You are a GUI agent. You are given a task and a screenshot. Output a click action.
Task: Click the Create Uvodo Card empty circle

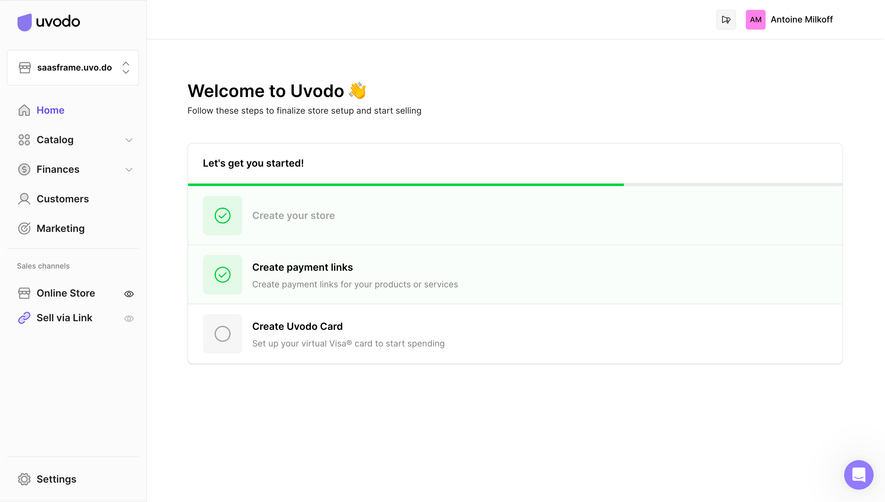(x=222, y=334)
